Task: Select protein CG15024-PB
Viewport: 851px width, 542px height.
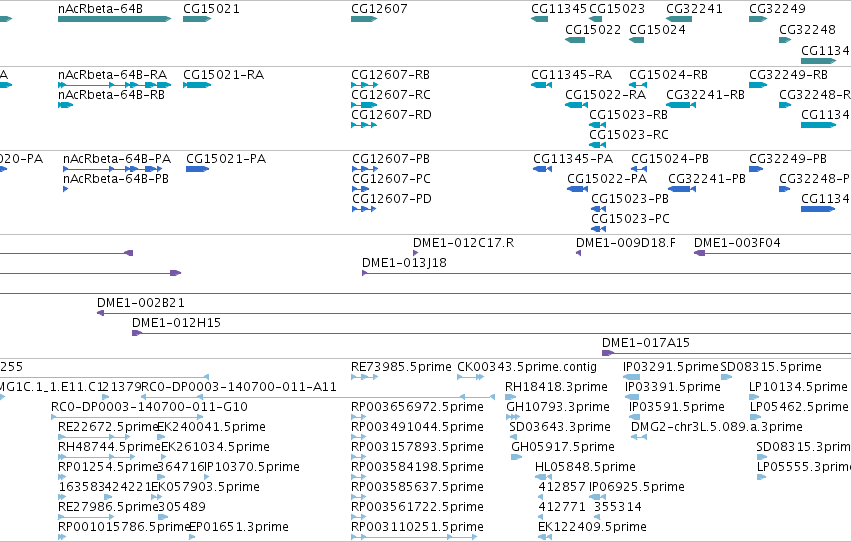Action: point(638,169)
